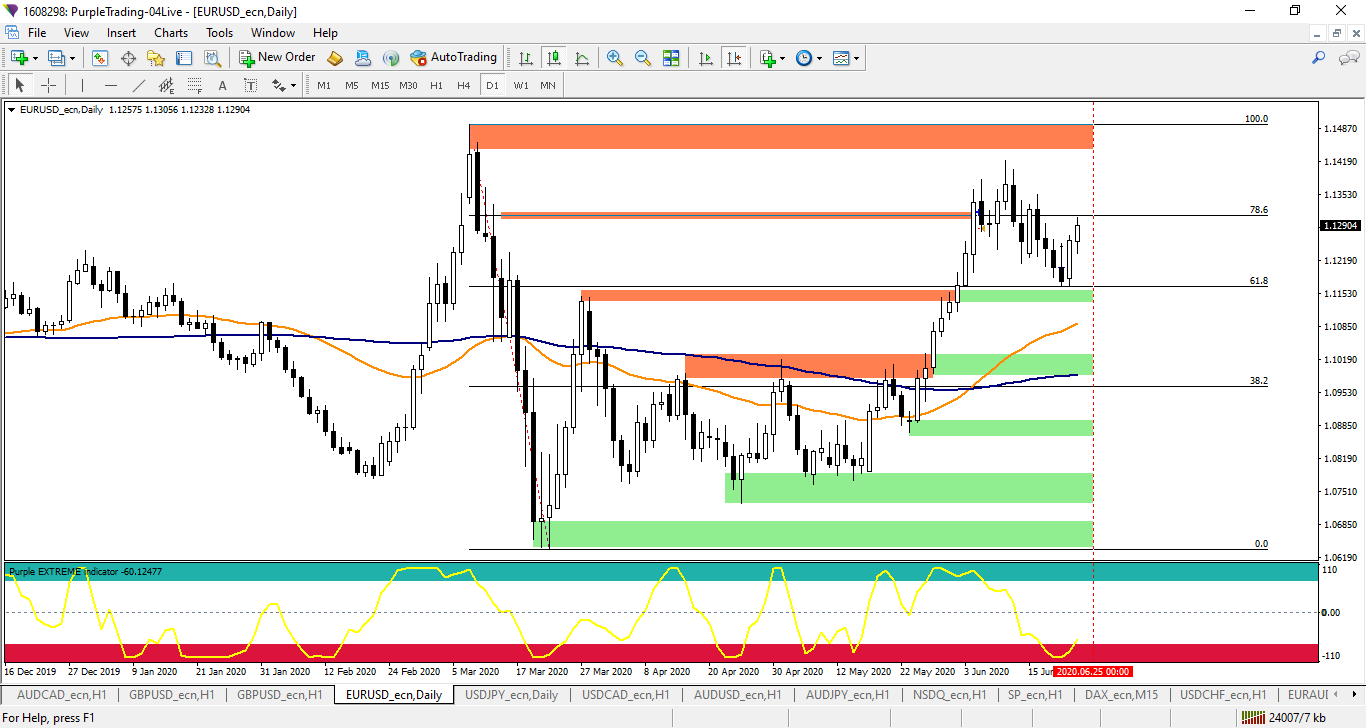Open the search magnifier icon

point(1318,58)
